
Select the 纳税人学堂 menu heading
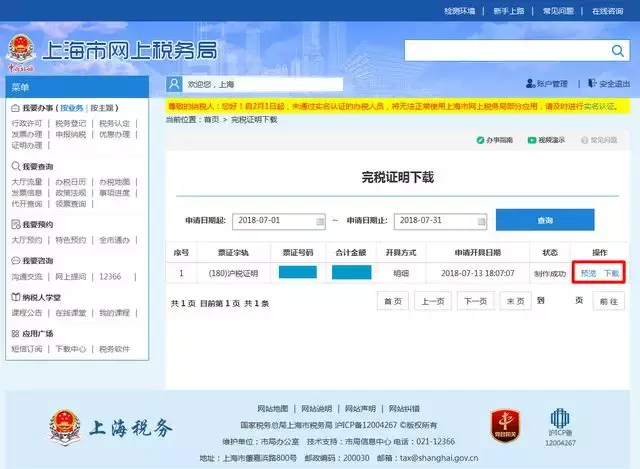pyautogui.click(x=41, y=298)
